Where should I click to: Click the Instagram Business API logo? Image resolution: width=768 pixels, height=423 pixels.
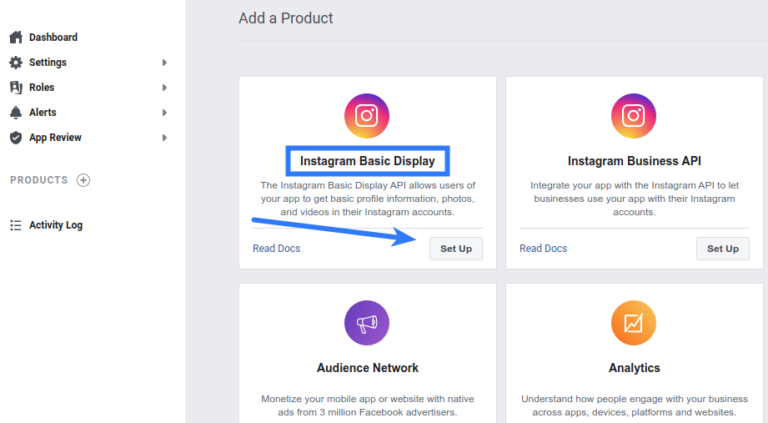[633, 115]
